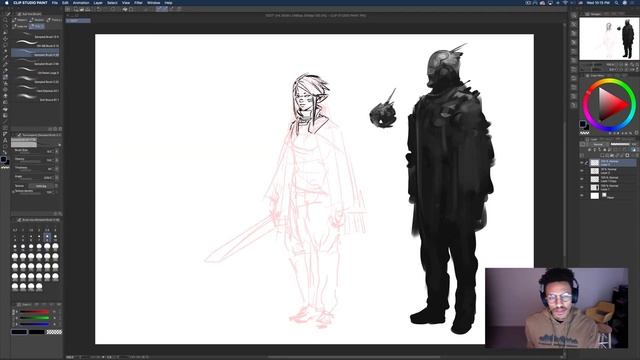The width and height of the screenshot is (640, 360).
Task: Pick a shade in the color wheel triangle
Action: click(x=610, y=105)
